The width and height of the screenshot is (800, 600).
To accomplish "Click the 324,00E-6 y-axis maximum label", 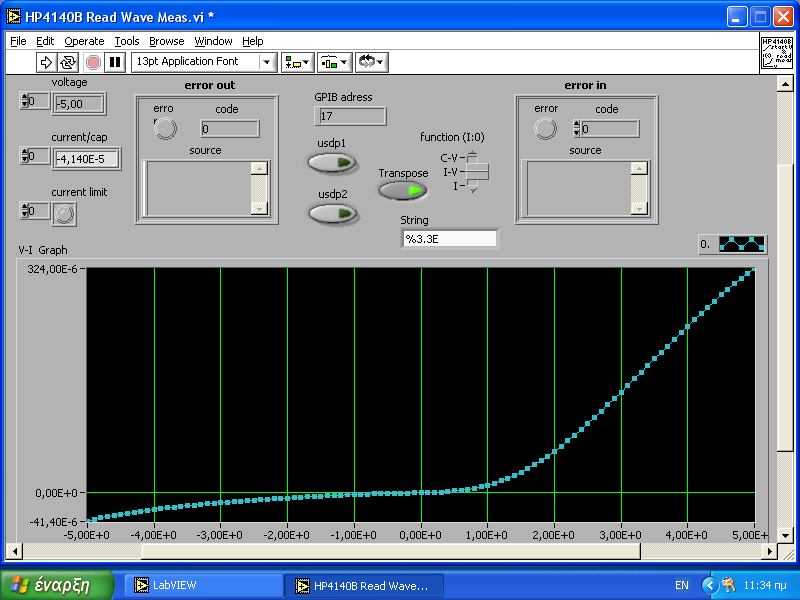I will click(x=53, y=269).
